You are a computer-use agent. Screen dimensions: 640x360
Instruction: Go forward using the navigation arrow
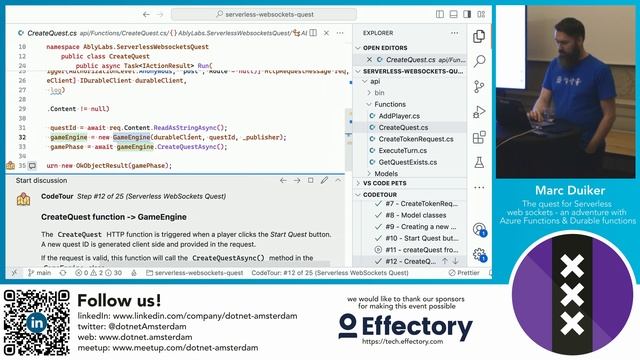tap(160, 14)
